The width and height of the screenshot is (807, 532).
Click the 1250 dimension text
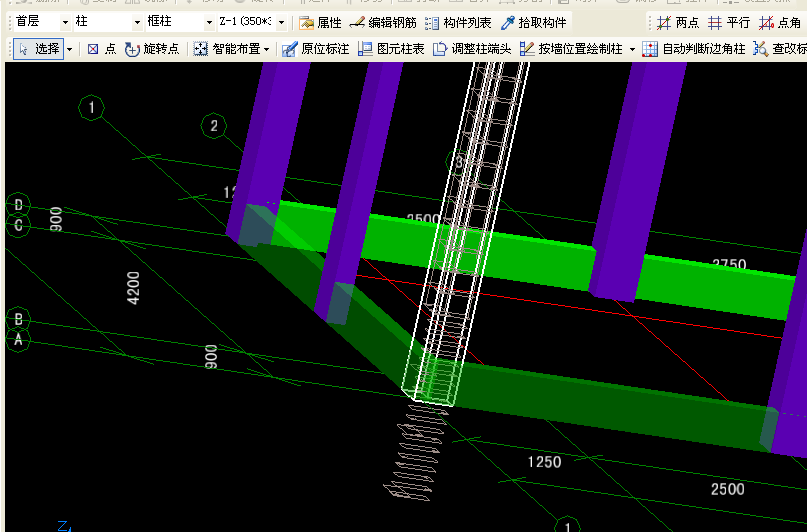pos(545,462)
